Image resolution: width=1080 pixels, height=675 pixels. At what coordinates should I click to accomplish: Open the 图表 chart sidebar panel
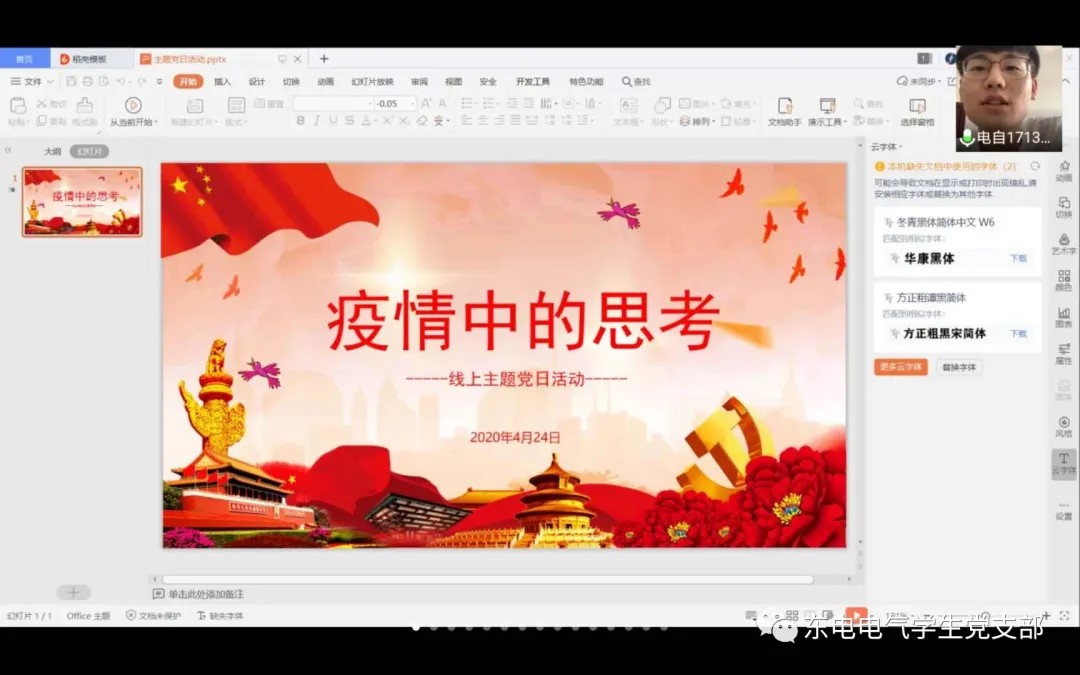pyautogui.click(x=1063, y=314)
